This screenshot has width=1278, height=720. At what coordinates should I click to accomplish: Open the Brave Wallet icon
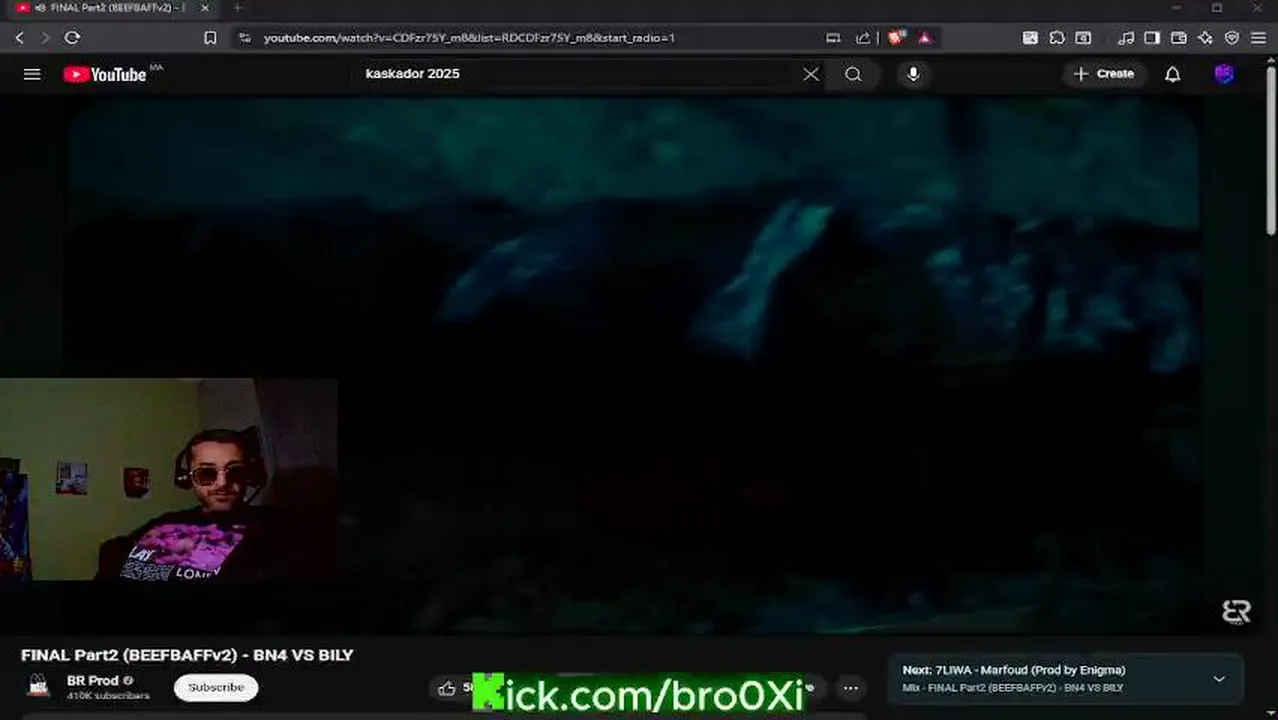[1179, 38]
